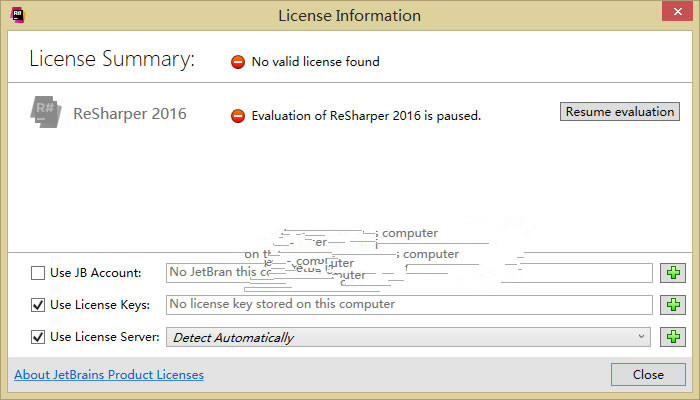Click the Resume evaluation button
700x400 pixels.
pos(620,112)
